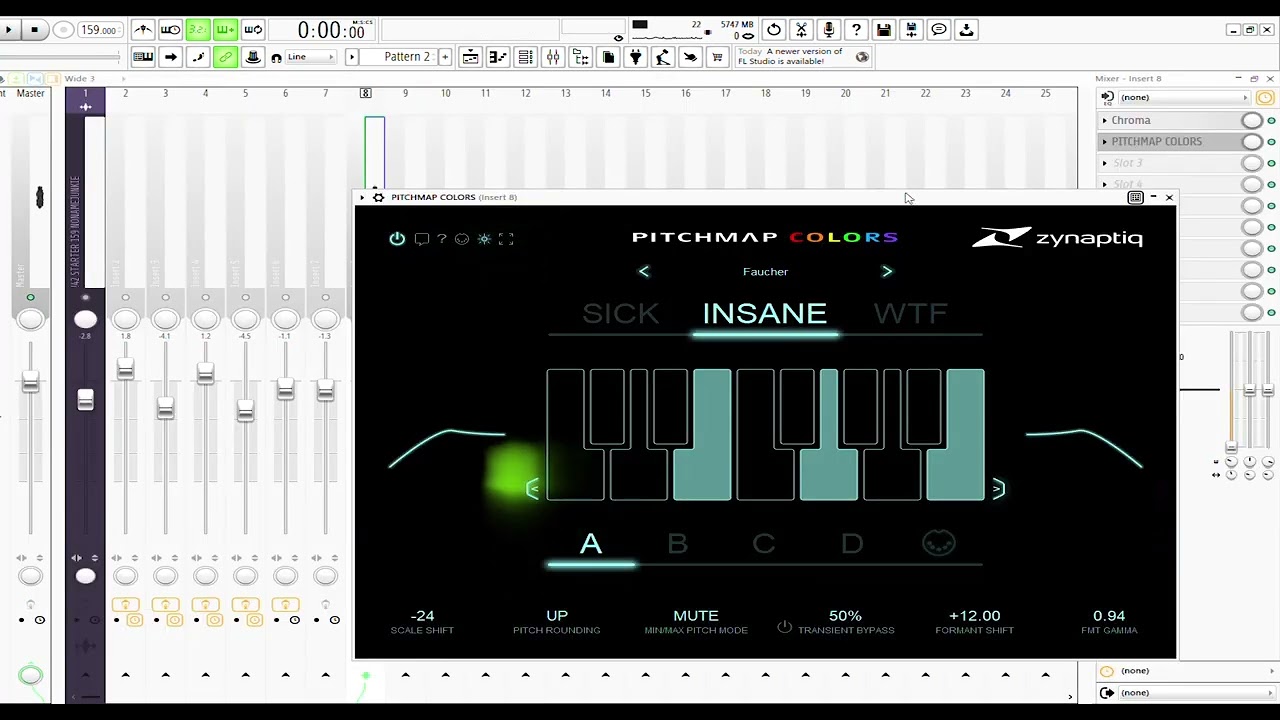This screenshot has height=720, width=1280.
Task: Click the save project floppy icon
Action: [x=884, y=30]
